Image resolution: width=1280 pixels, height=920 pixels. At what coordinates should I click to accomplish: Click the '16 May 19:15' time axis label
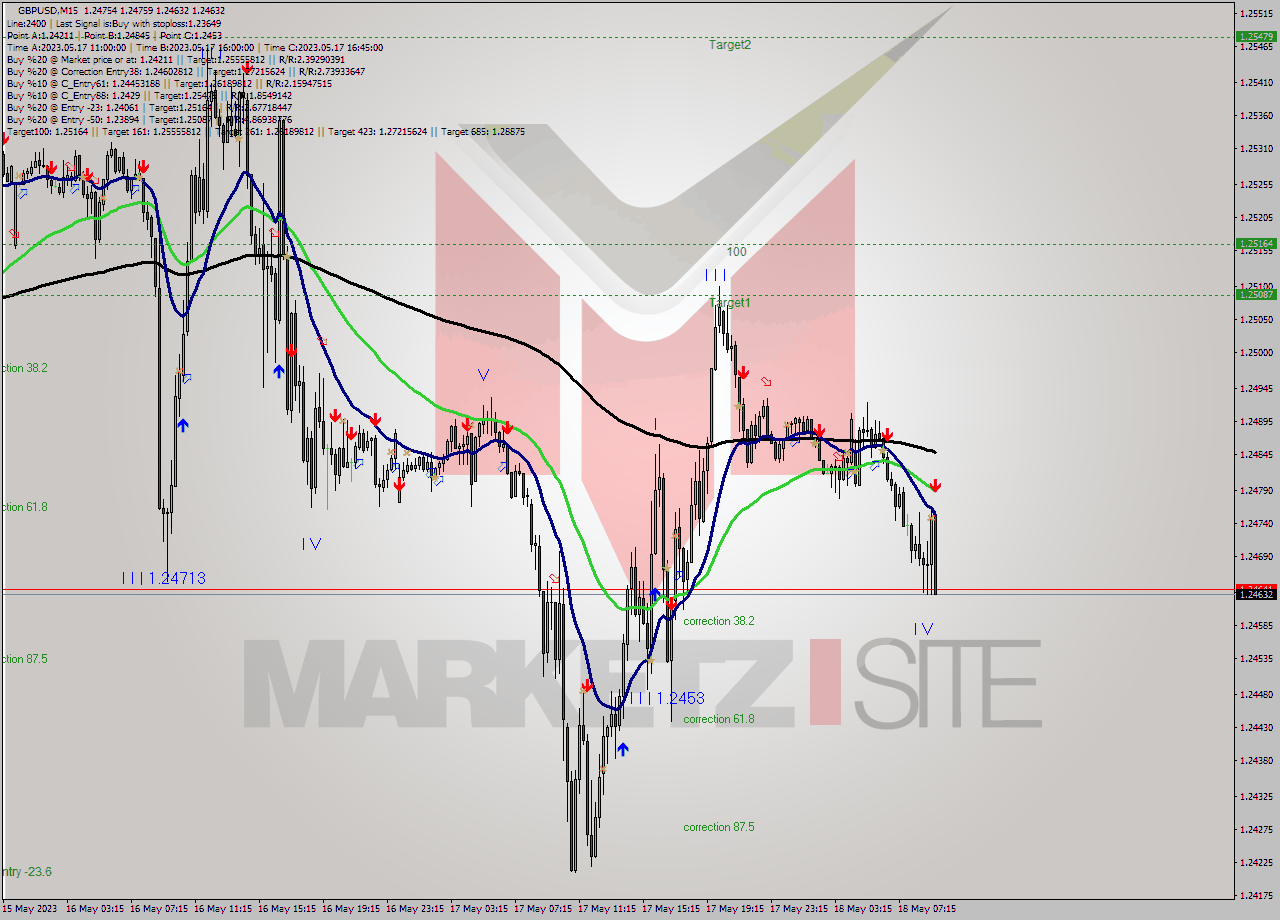pos(351,909)
